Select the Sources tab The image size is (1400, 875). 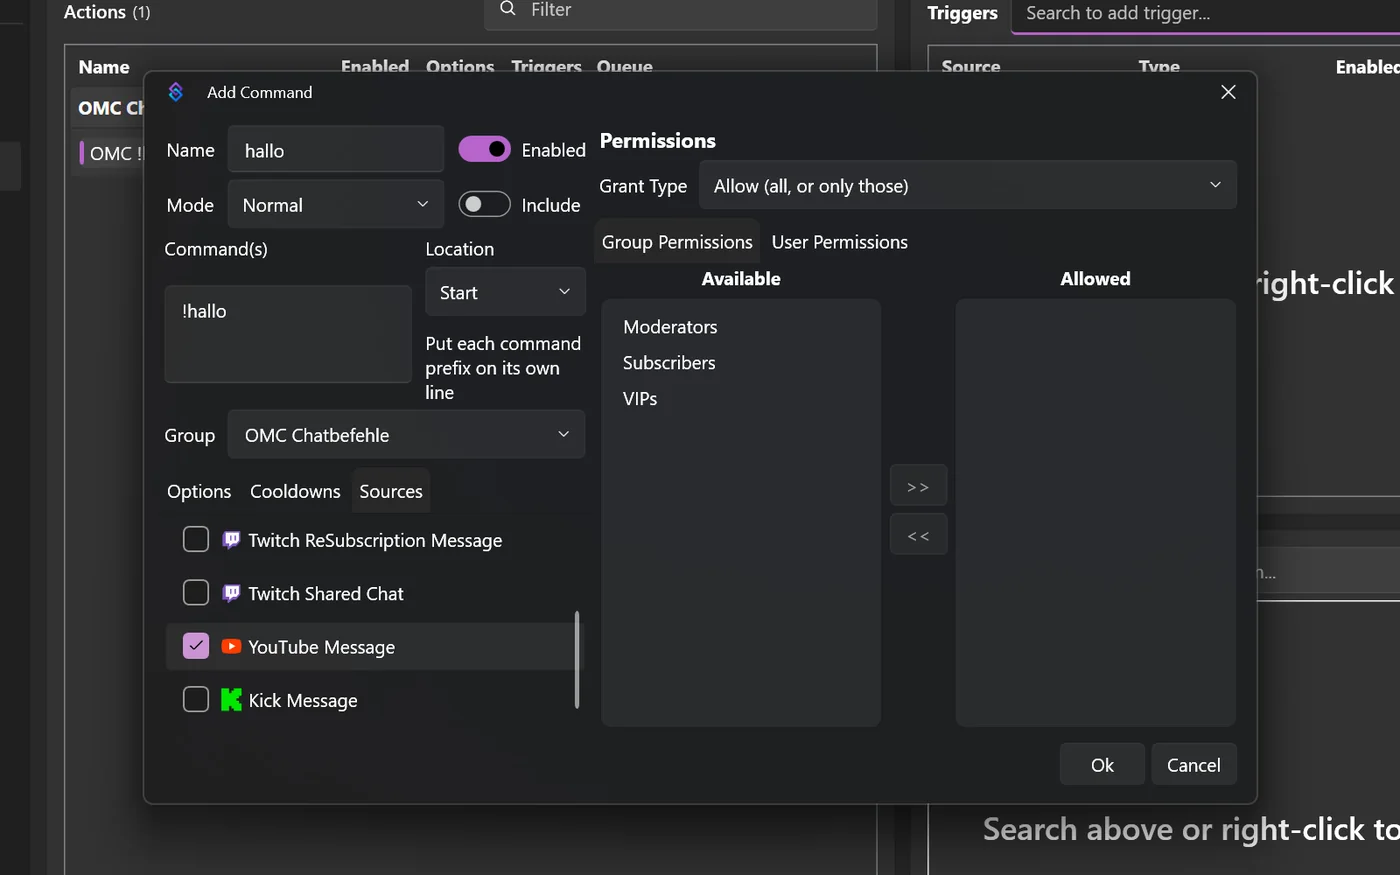pyautogui.click(x=391, y=491)
